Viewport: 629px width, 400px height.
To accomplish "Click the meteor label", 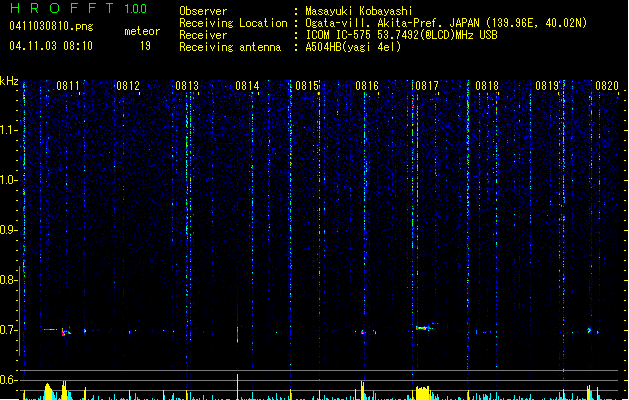I will (x=142, y=31).
